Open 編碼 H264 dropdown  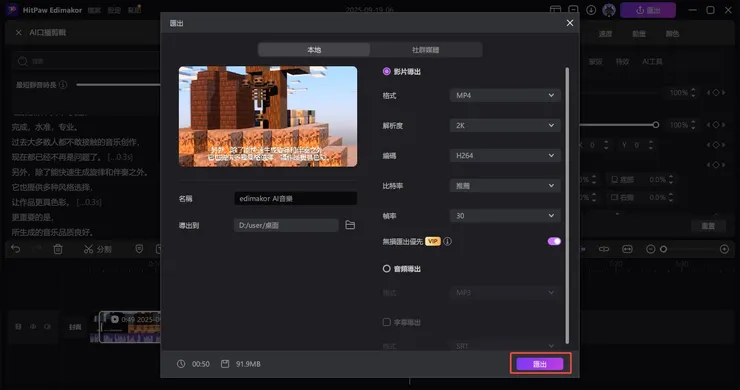[x=505, y=155]
